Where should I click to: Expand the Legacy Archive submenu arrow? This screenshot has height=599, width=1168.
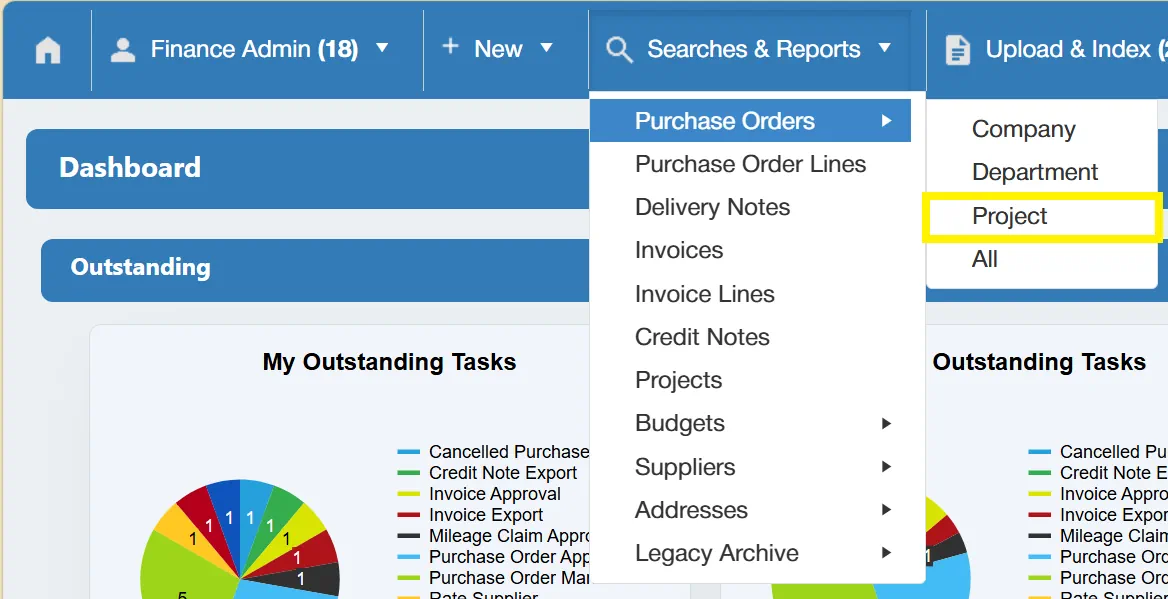pyautogui.click(x=886, y=554)
